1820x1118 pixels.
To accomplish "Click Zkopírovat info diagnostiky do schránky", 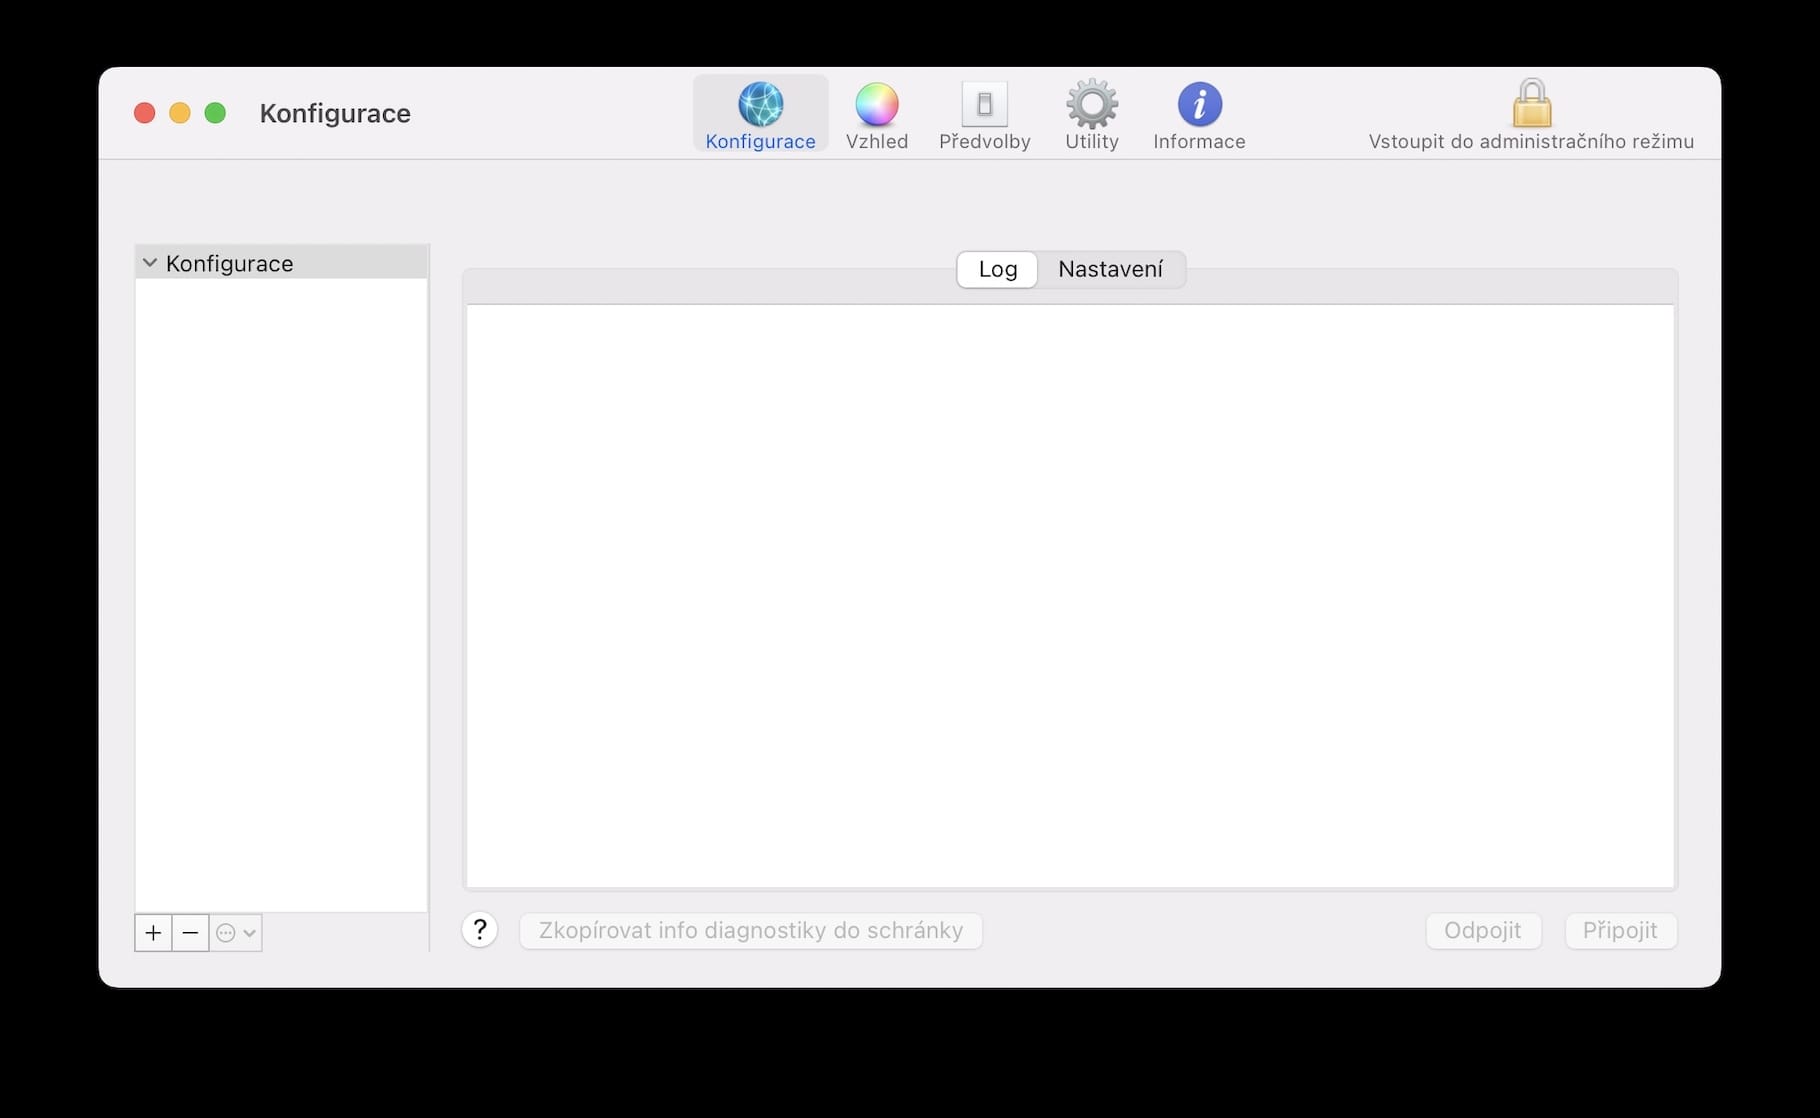I will pyautogui.click(x=751, y=930).
